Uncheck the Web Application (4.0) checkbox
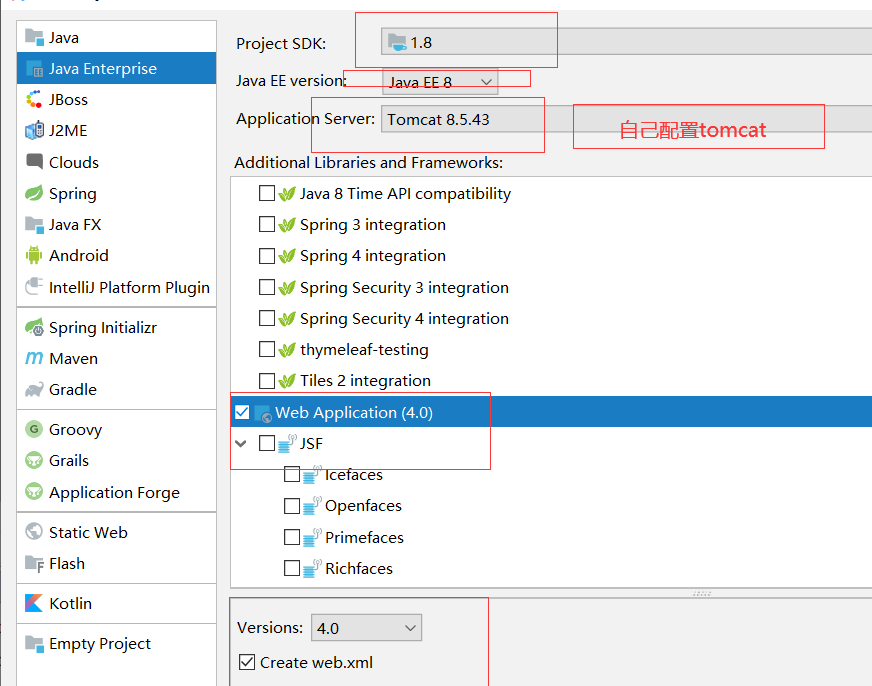Image resolution: width=872 pixels, height=686 pixels. coord(242,412)
